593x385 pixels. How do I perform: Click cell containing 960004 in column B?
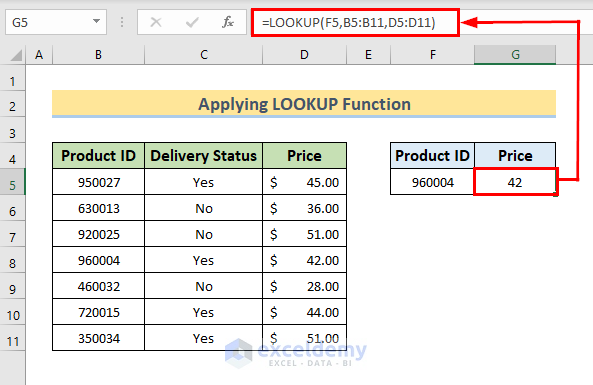tap(98, 260)
